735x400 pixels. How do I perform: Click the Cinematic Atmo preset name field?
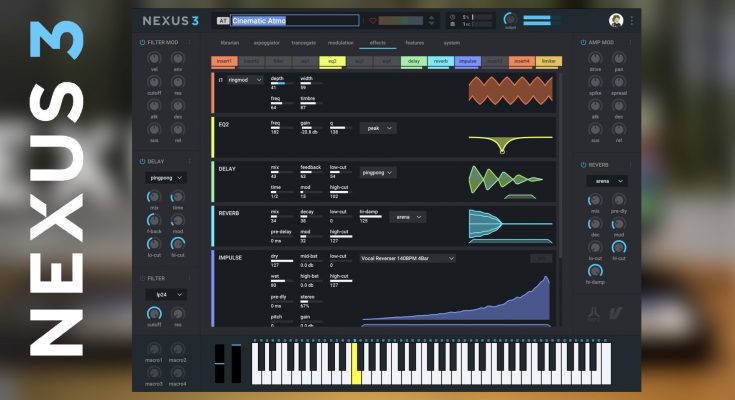coord(294,20)
